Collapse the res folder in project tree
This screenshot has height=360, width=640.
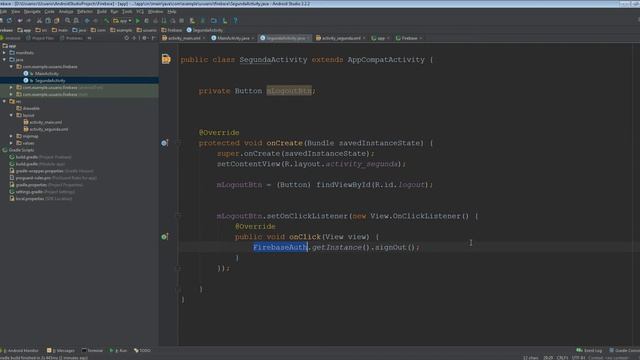[x=4, y=101]
